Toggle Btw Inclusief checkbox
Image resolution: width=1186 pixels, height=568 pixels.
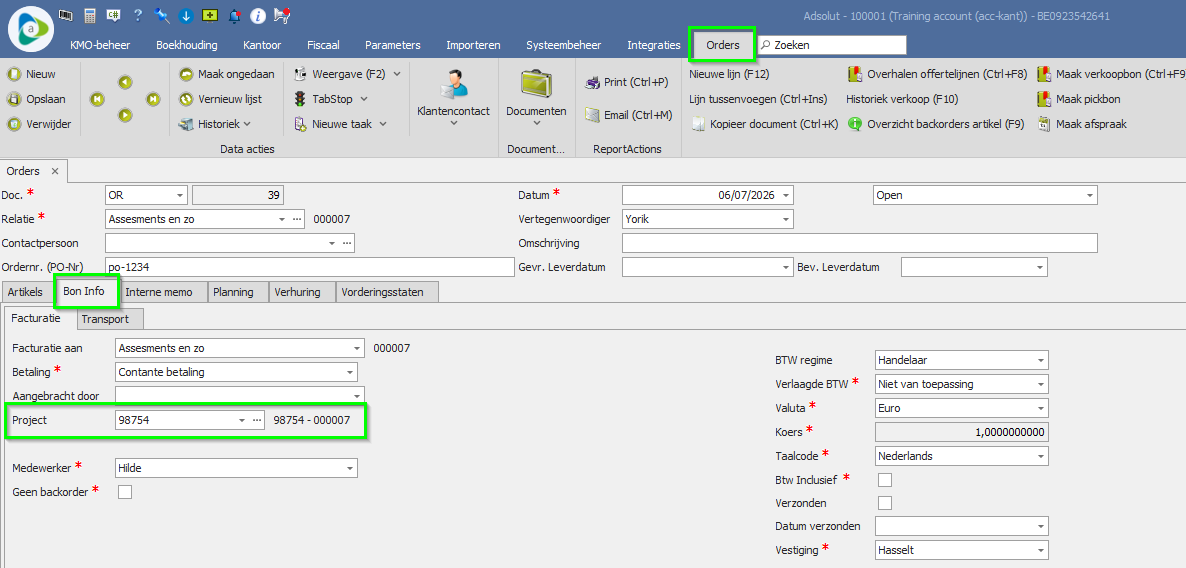(884, 480)
